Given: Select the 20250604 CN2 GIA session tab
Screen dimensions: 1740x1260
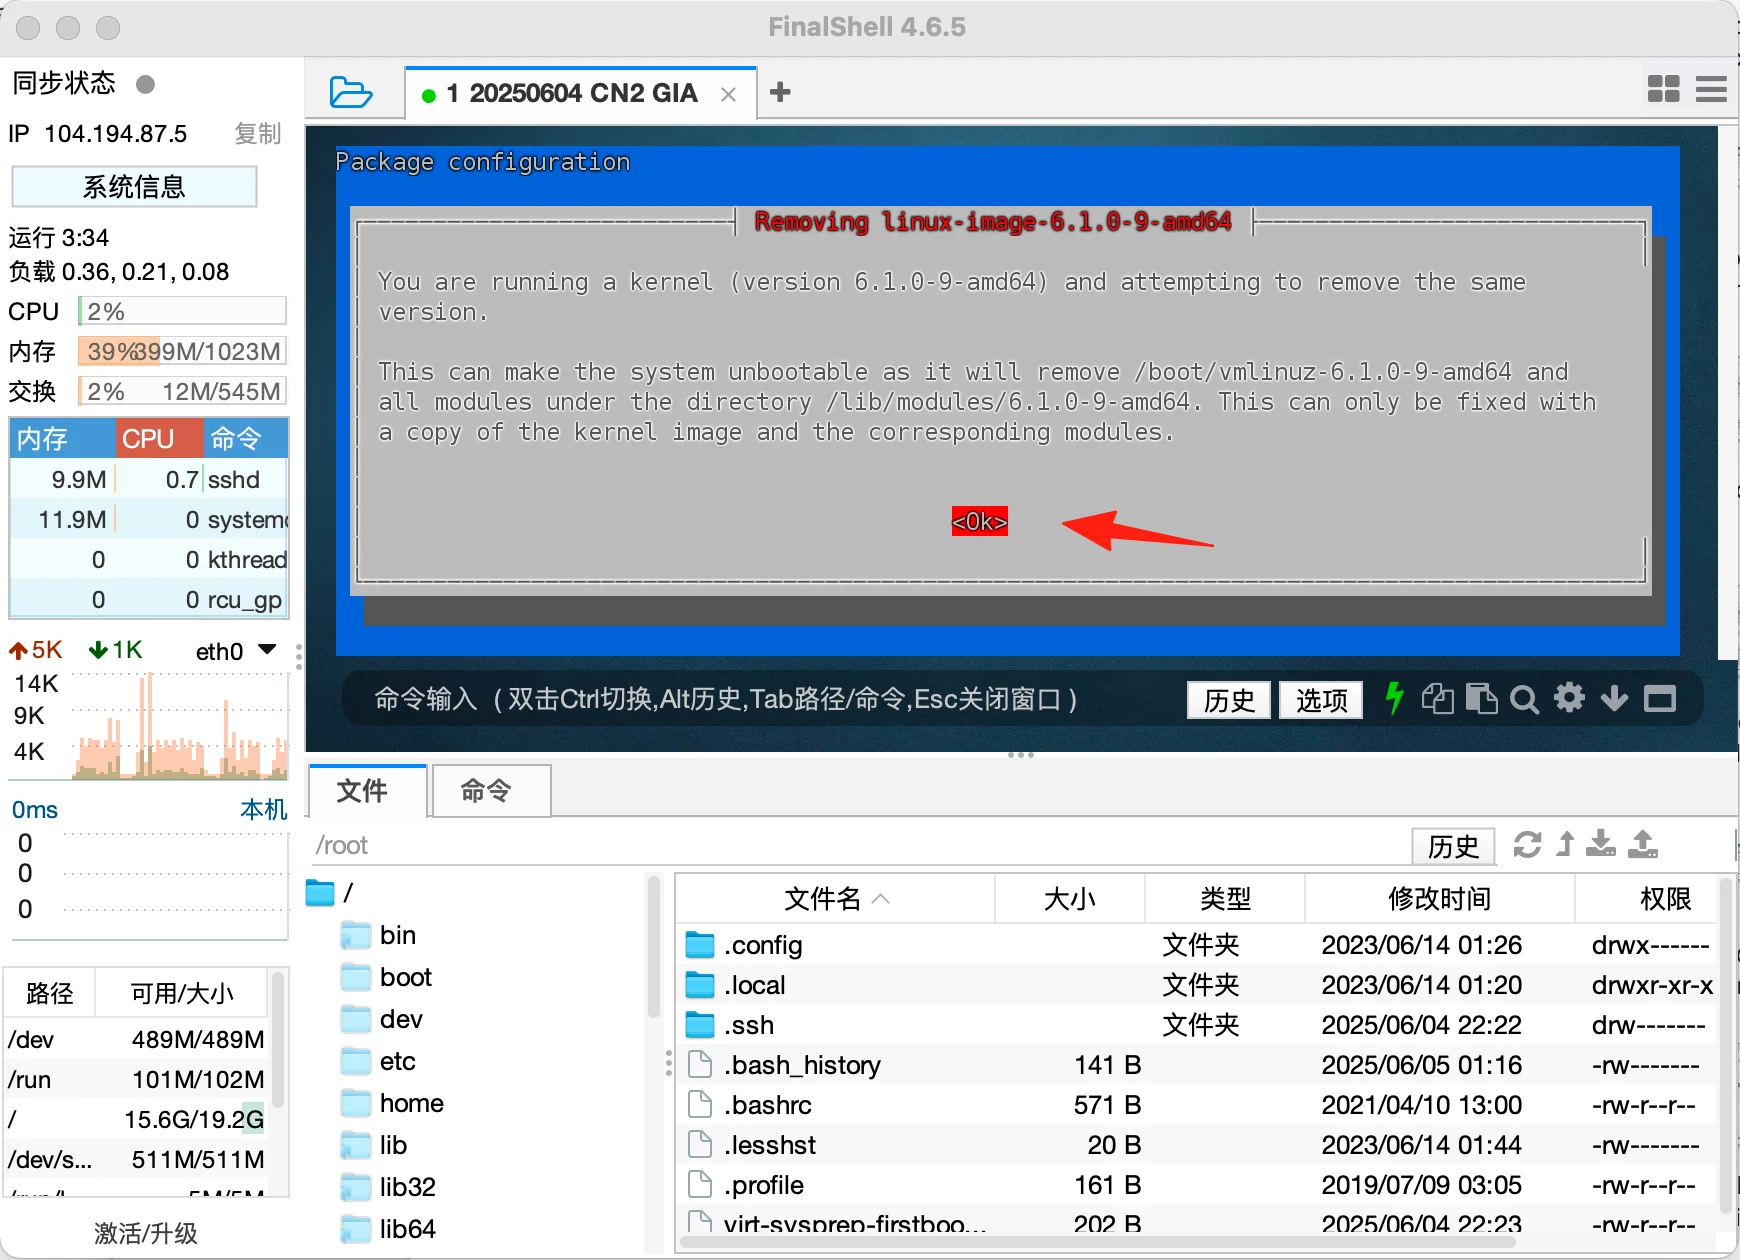Looking at the screenshot, I should click(581, 93).
